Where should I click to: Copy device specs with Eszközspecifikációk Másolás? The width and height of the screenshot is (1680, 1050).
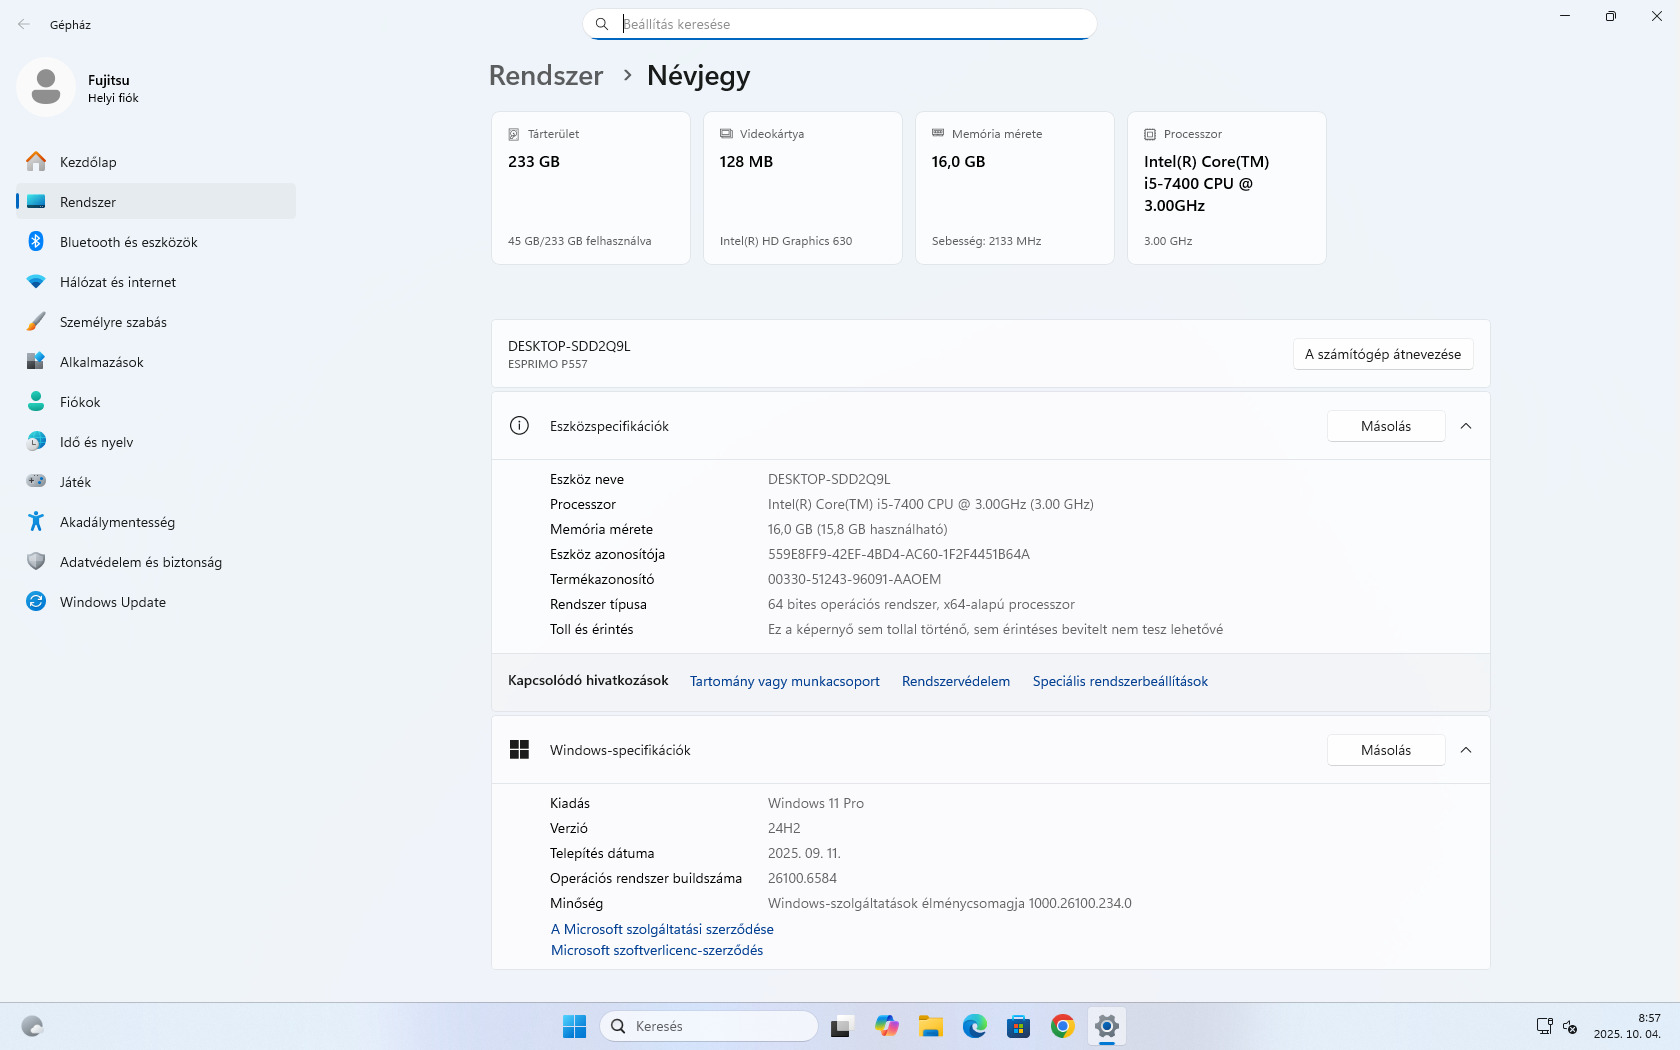(x=1386, y=426)
